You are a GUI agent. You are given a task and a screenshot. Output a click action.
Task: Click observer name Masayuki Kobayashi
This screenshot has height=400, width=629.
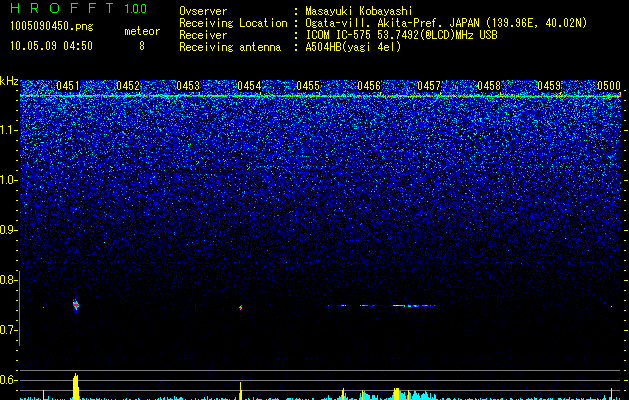click(x=359, y=11)
